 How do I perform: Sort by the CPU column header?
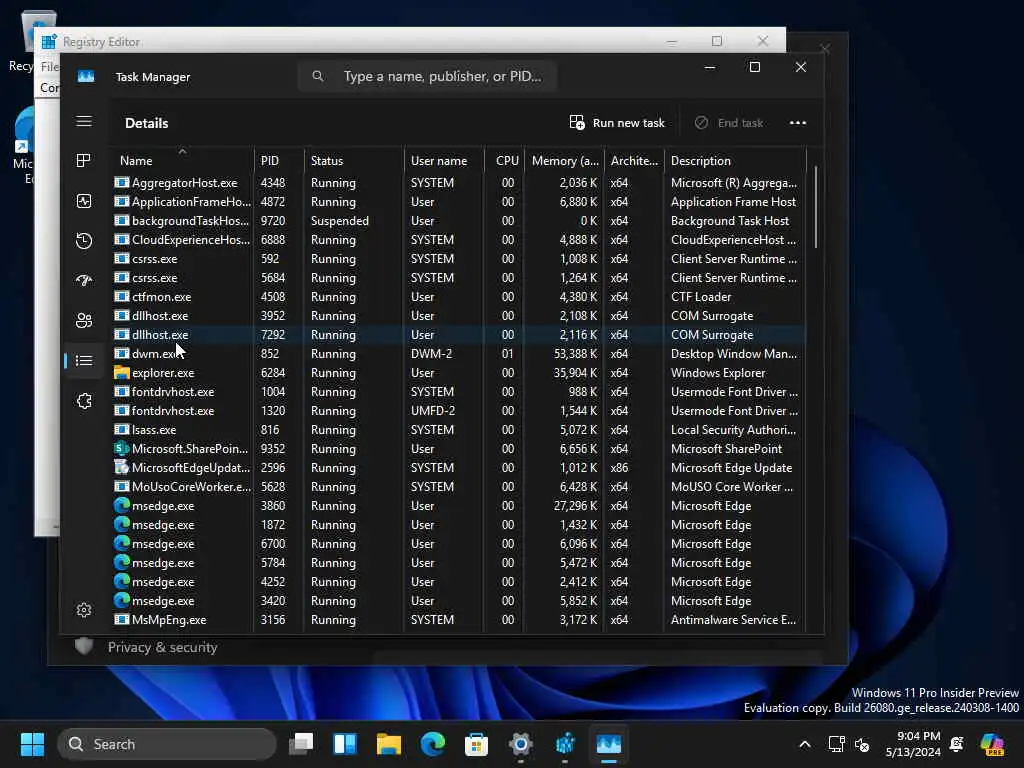coord(504,161)
